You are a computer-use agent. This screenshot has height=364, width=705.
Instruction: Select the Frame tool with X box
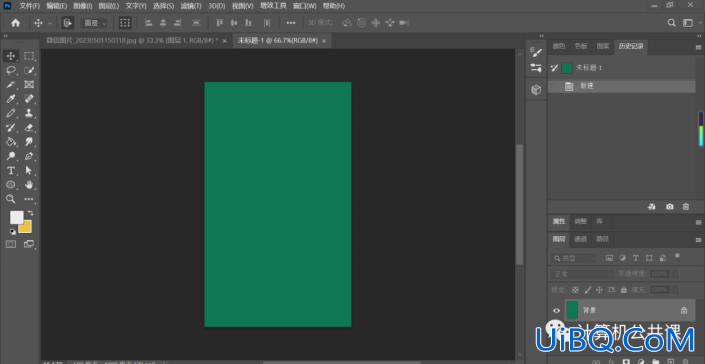29,84
